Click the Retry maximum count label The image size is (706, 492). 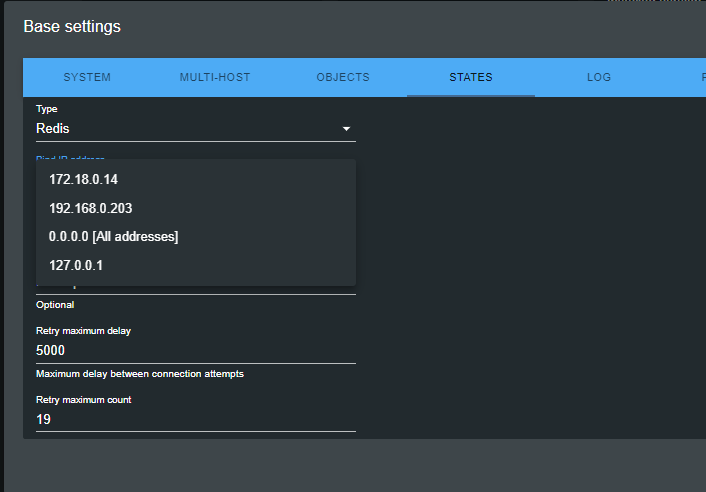pos(83,400)
